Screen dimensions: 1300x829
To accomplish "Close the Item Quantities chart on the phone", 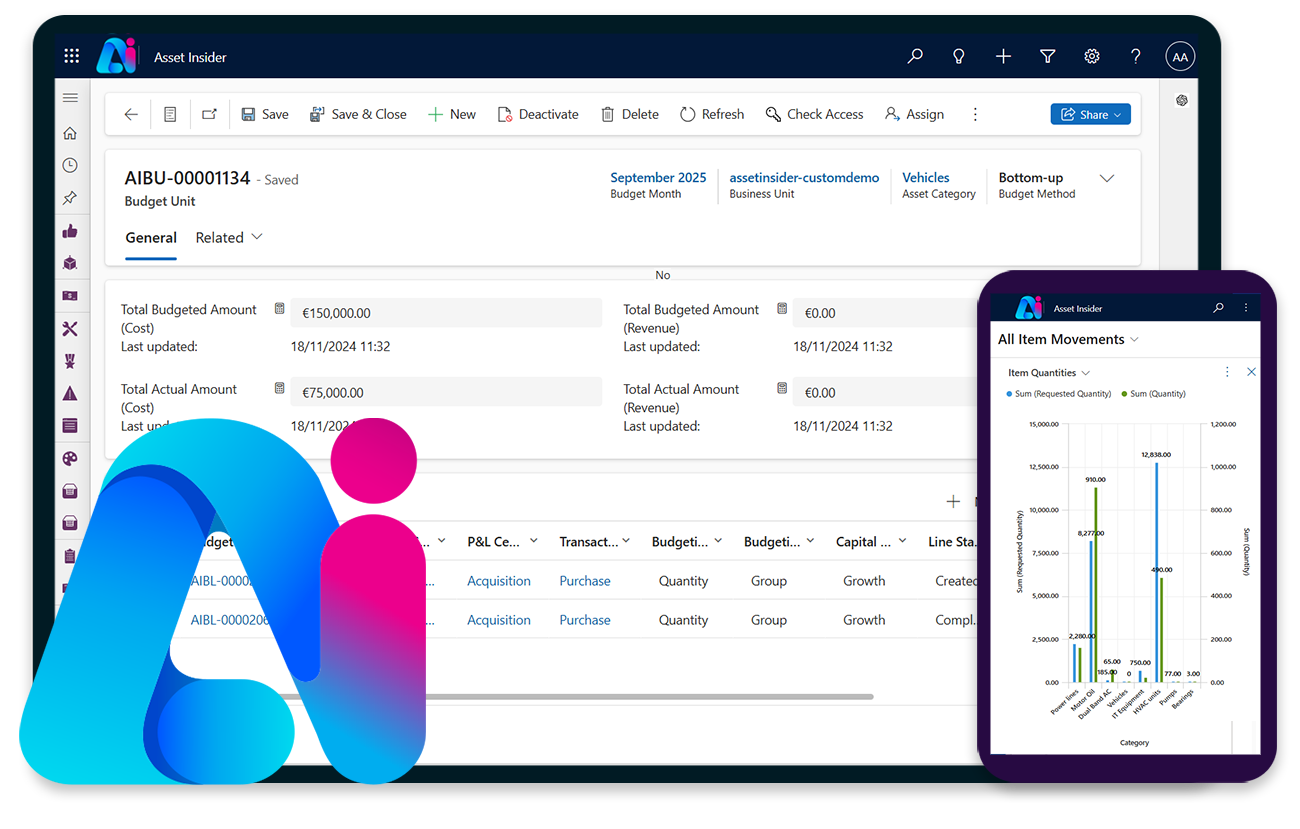I will [x=1251, y=372].
